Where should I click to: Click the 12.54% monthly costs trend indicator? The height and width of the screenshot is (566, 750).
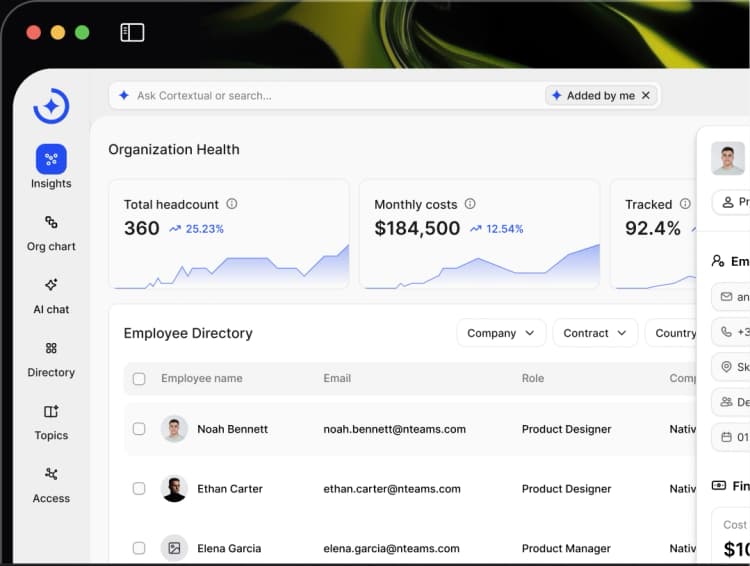click(x=496, y=229)
